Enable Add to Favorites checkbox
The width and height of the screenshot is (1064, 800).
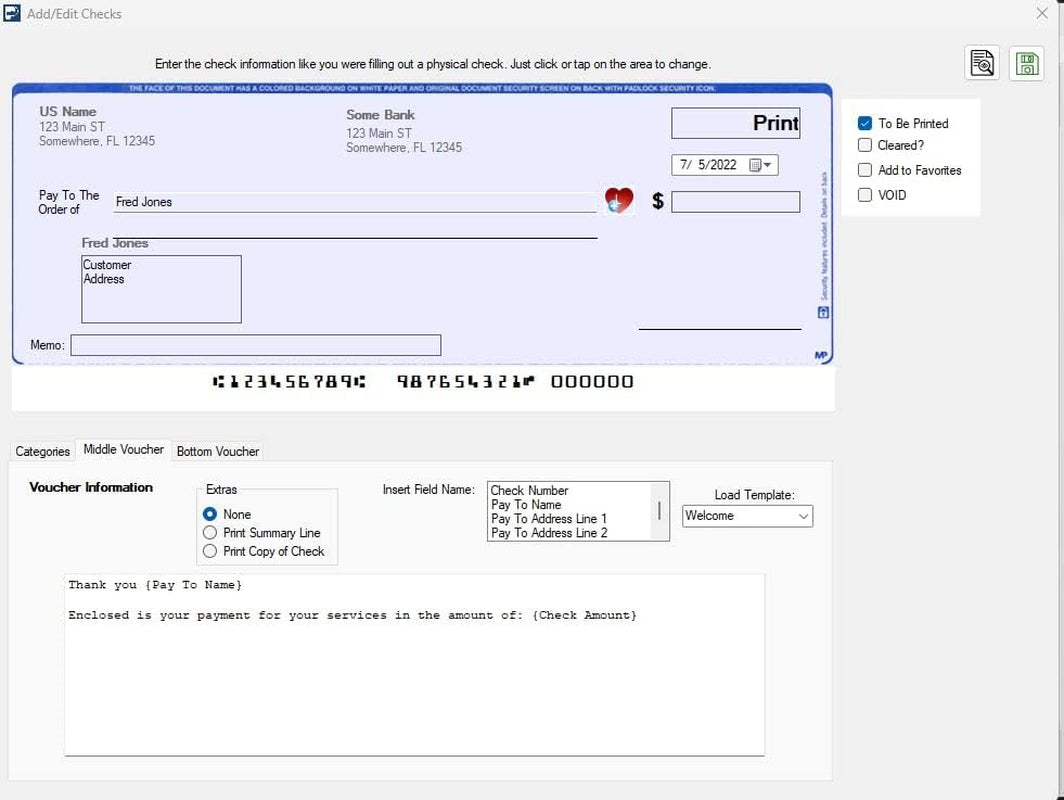(864, 170)
